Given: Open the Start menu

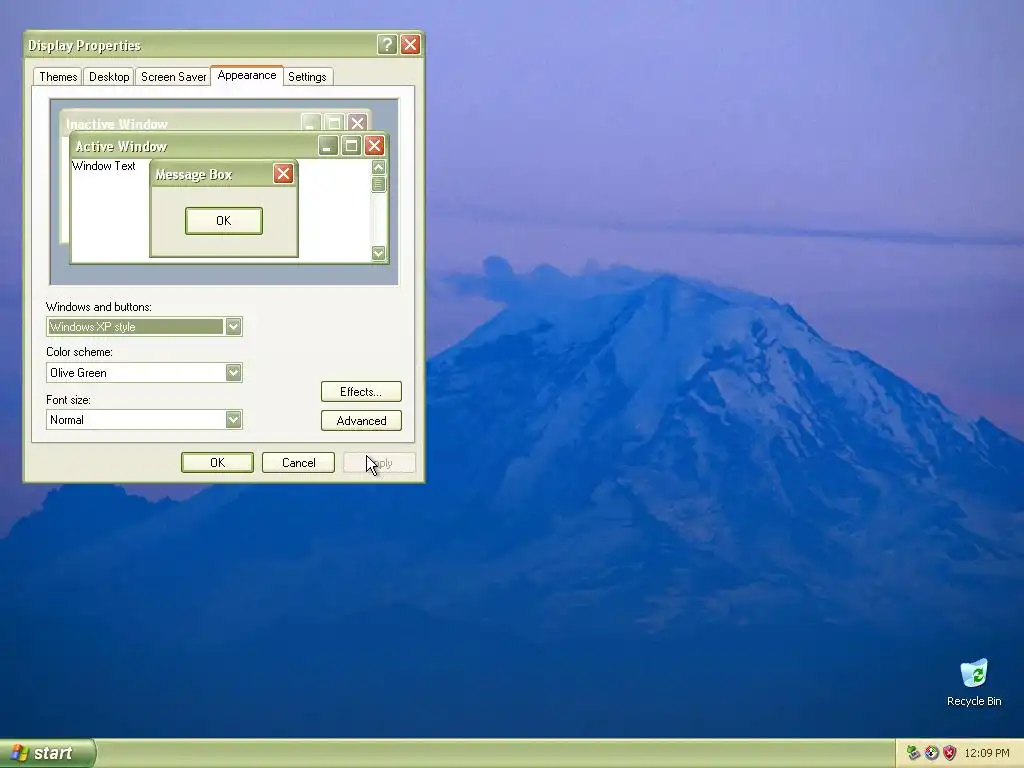Looking at the screenshot, I should 48,753.
